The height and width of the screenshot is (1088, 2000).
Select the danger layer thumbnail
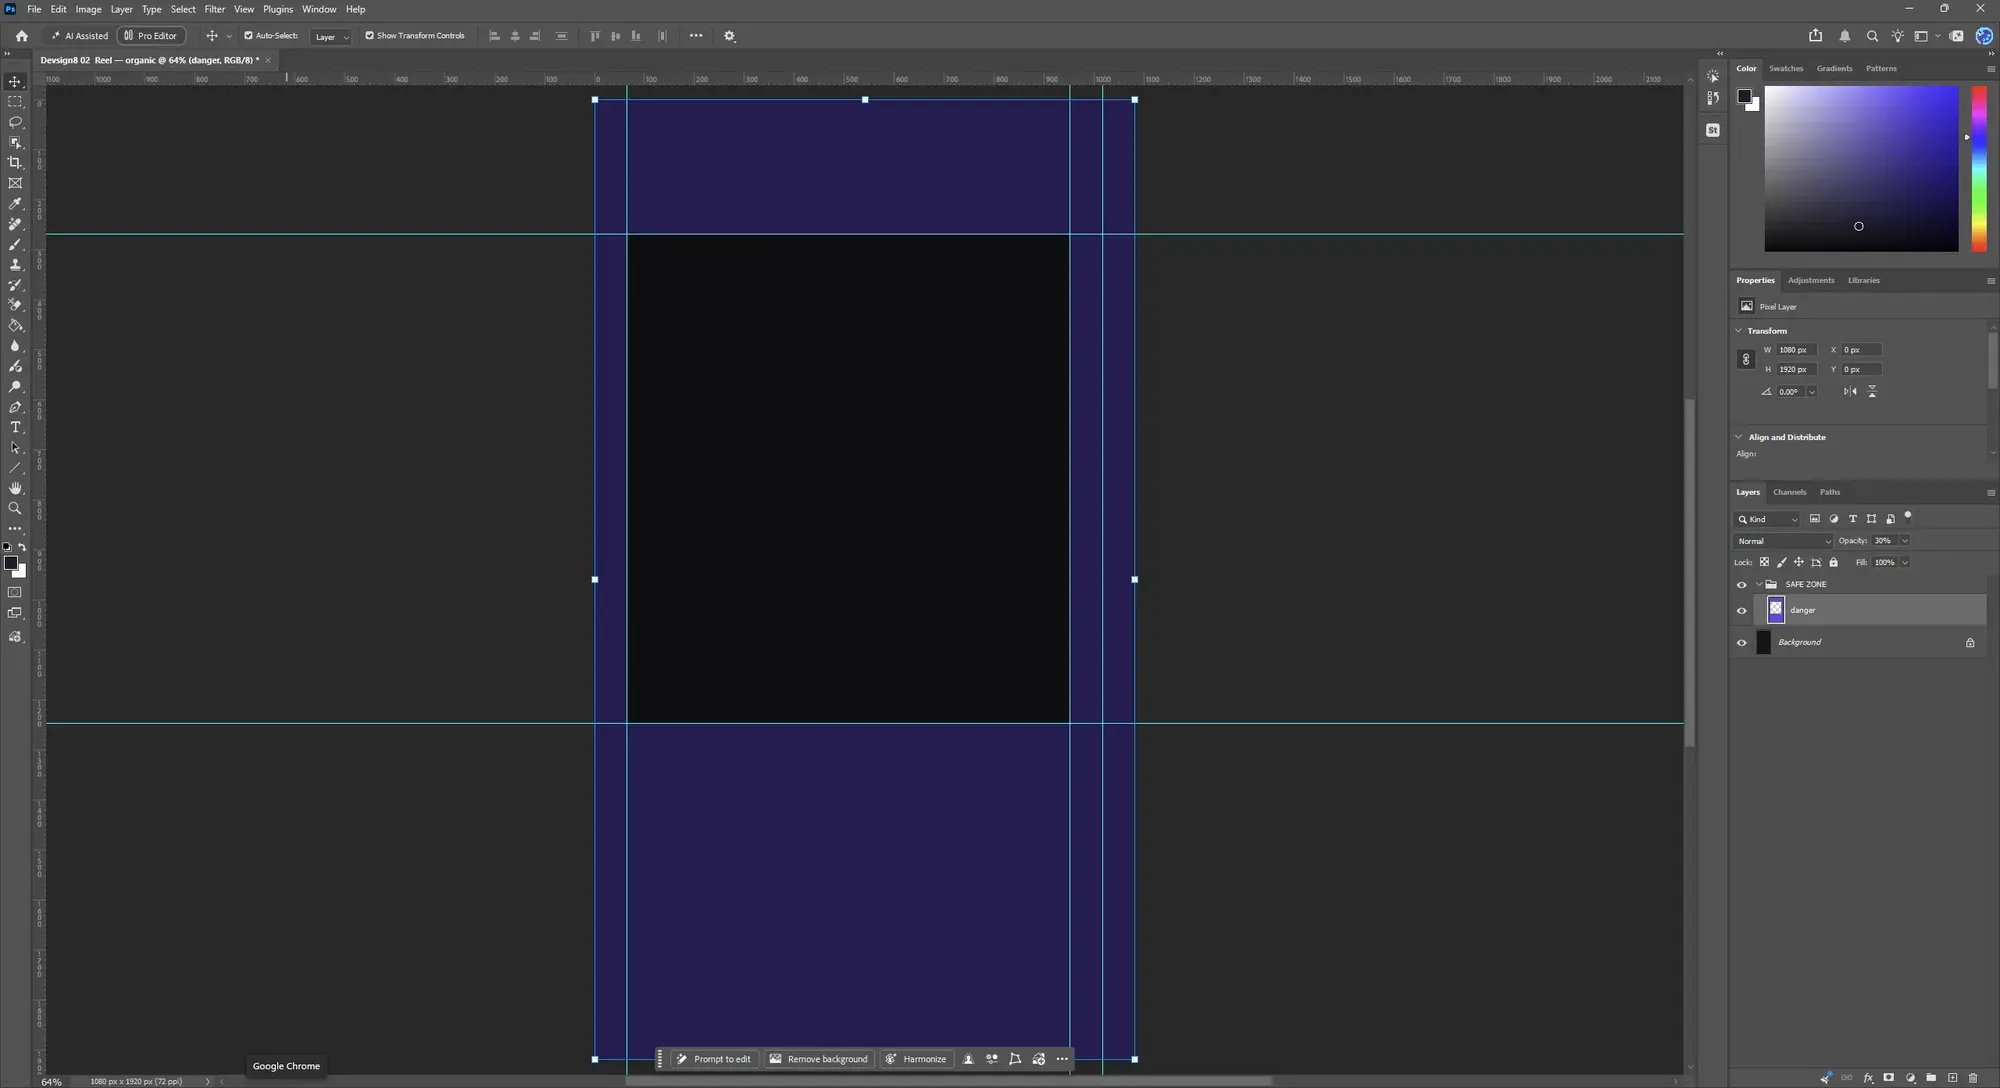click(x=1776, y=610)
